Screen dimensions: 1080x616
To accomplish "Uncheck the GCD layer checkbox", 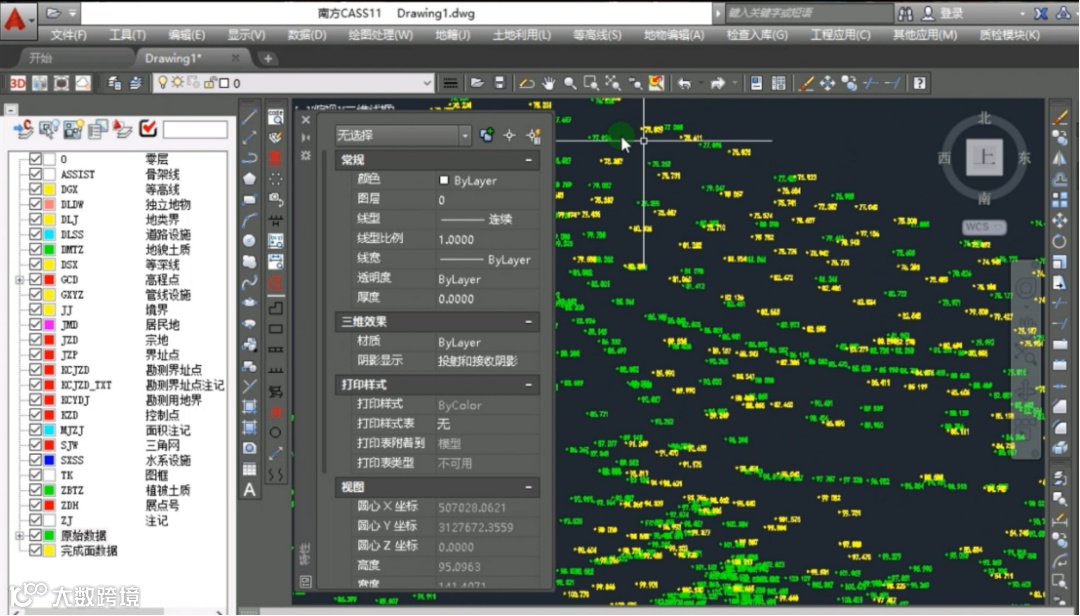I will [x=35, y=279].
